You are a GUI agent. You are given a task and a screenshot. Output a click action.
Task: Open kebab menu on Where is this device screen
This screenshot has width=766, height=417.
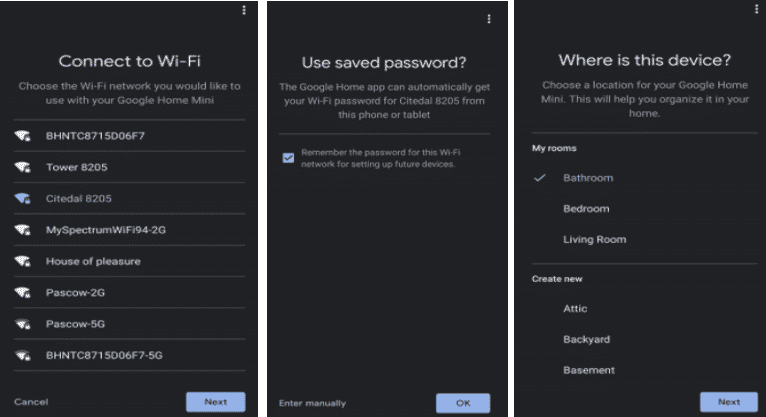click(756, 9)
